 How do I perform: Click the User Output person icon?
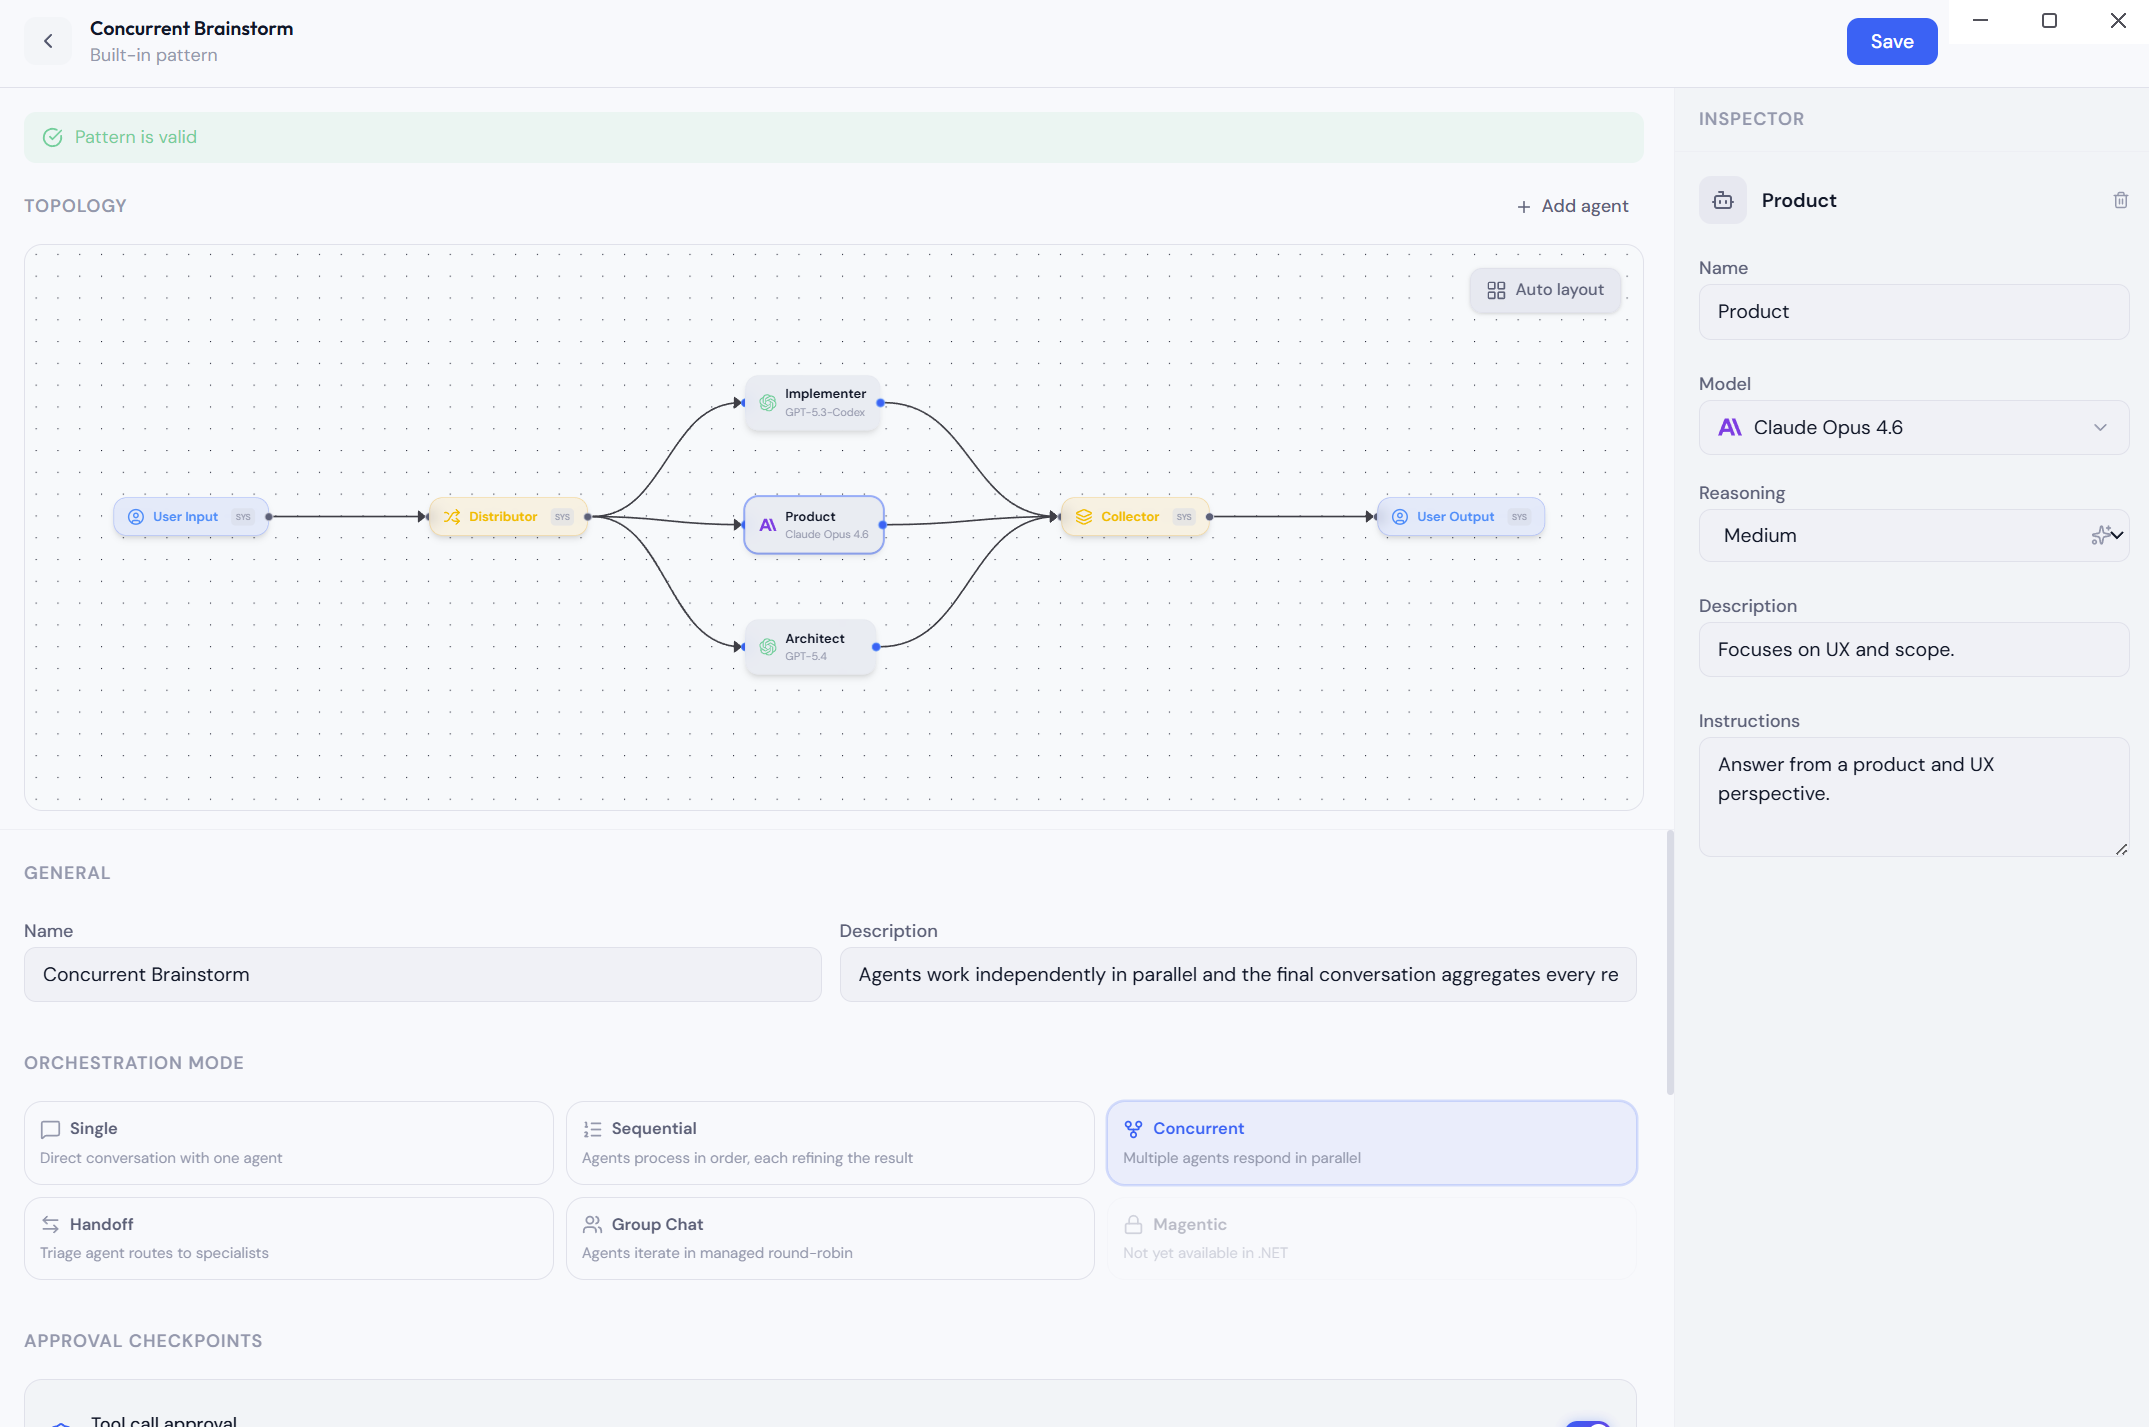click(x=1400, y=517)
